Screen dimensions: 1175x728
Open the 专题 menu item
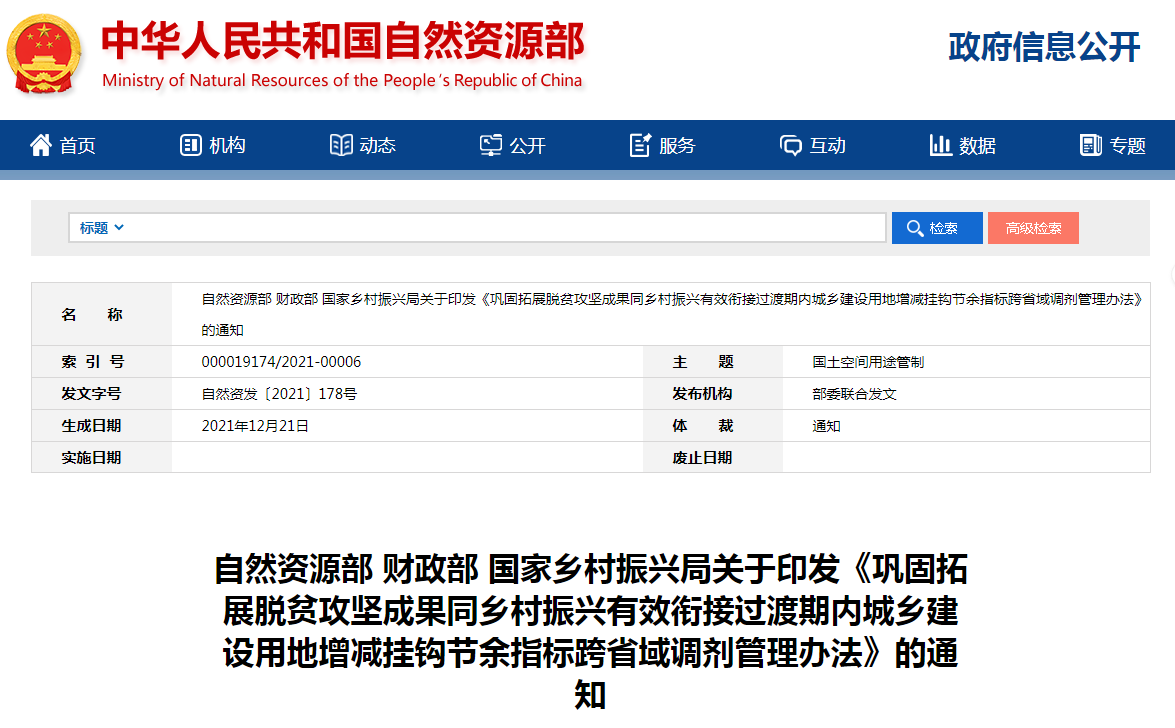point(1113,145)
